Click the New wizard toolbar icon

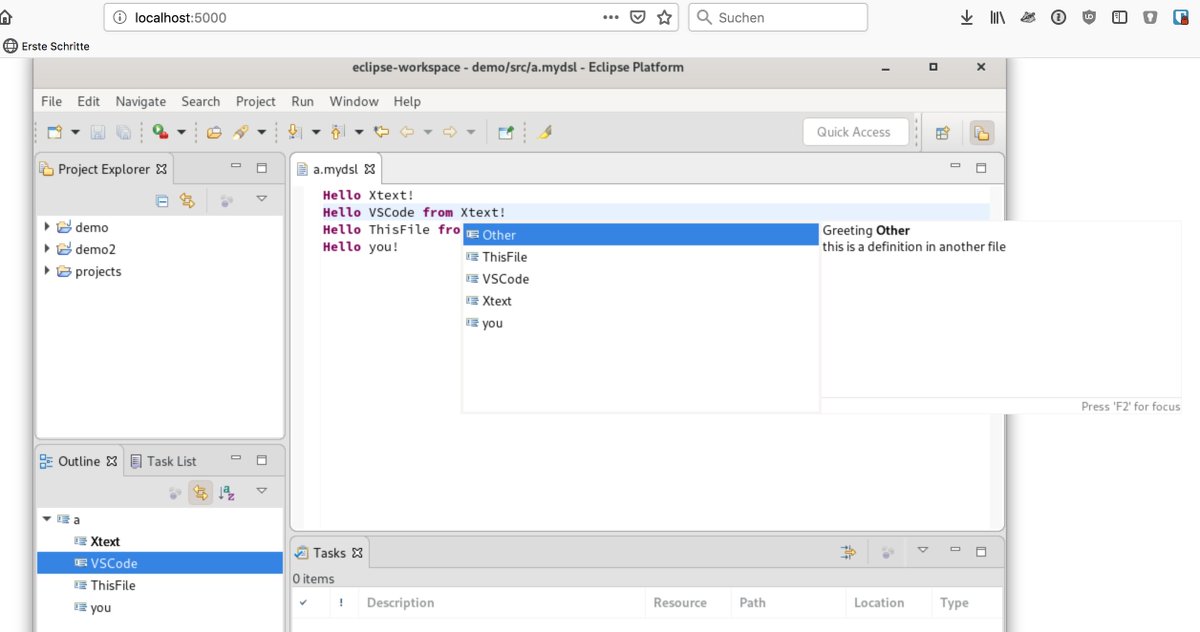click(x=54, y=132)
